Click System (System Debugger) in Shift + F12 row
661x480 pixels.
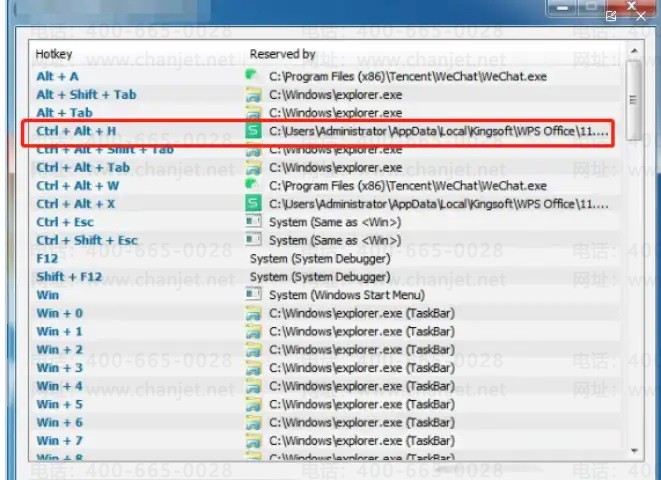pyautogui.click(x=320, y=276)
